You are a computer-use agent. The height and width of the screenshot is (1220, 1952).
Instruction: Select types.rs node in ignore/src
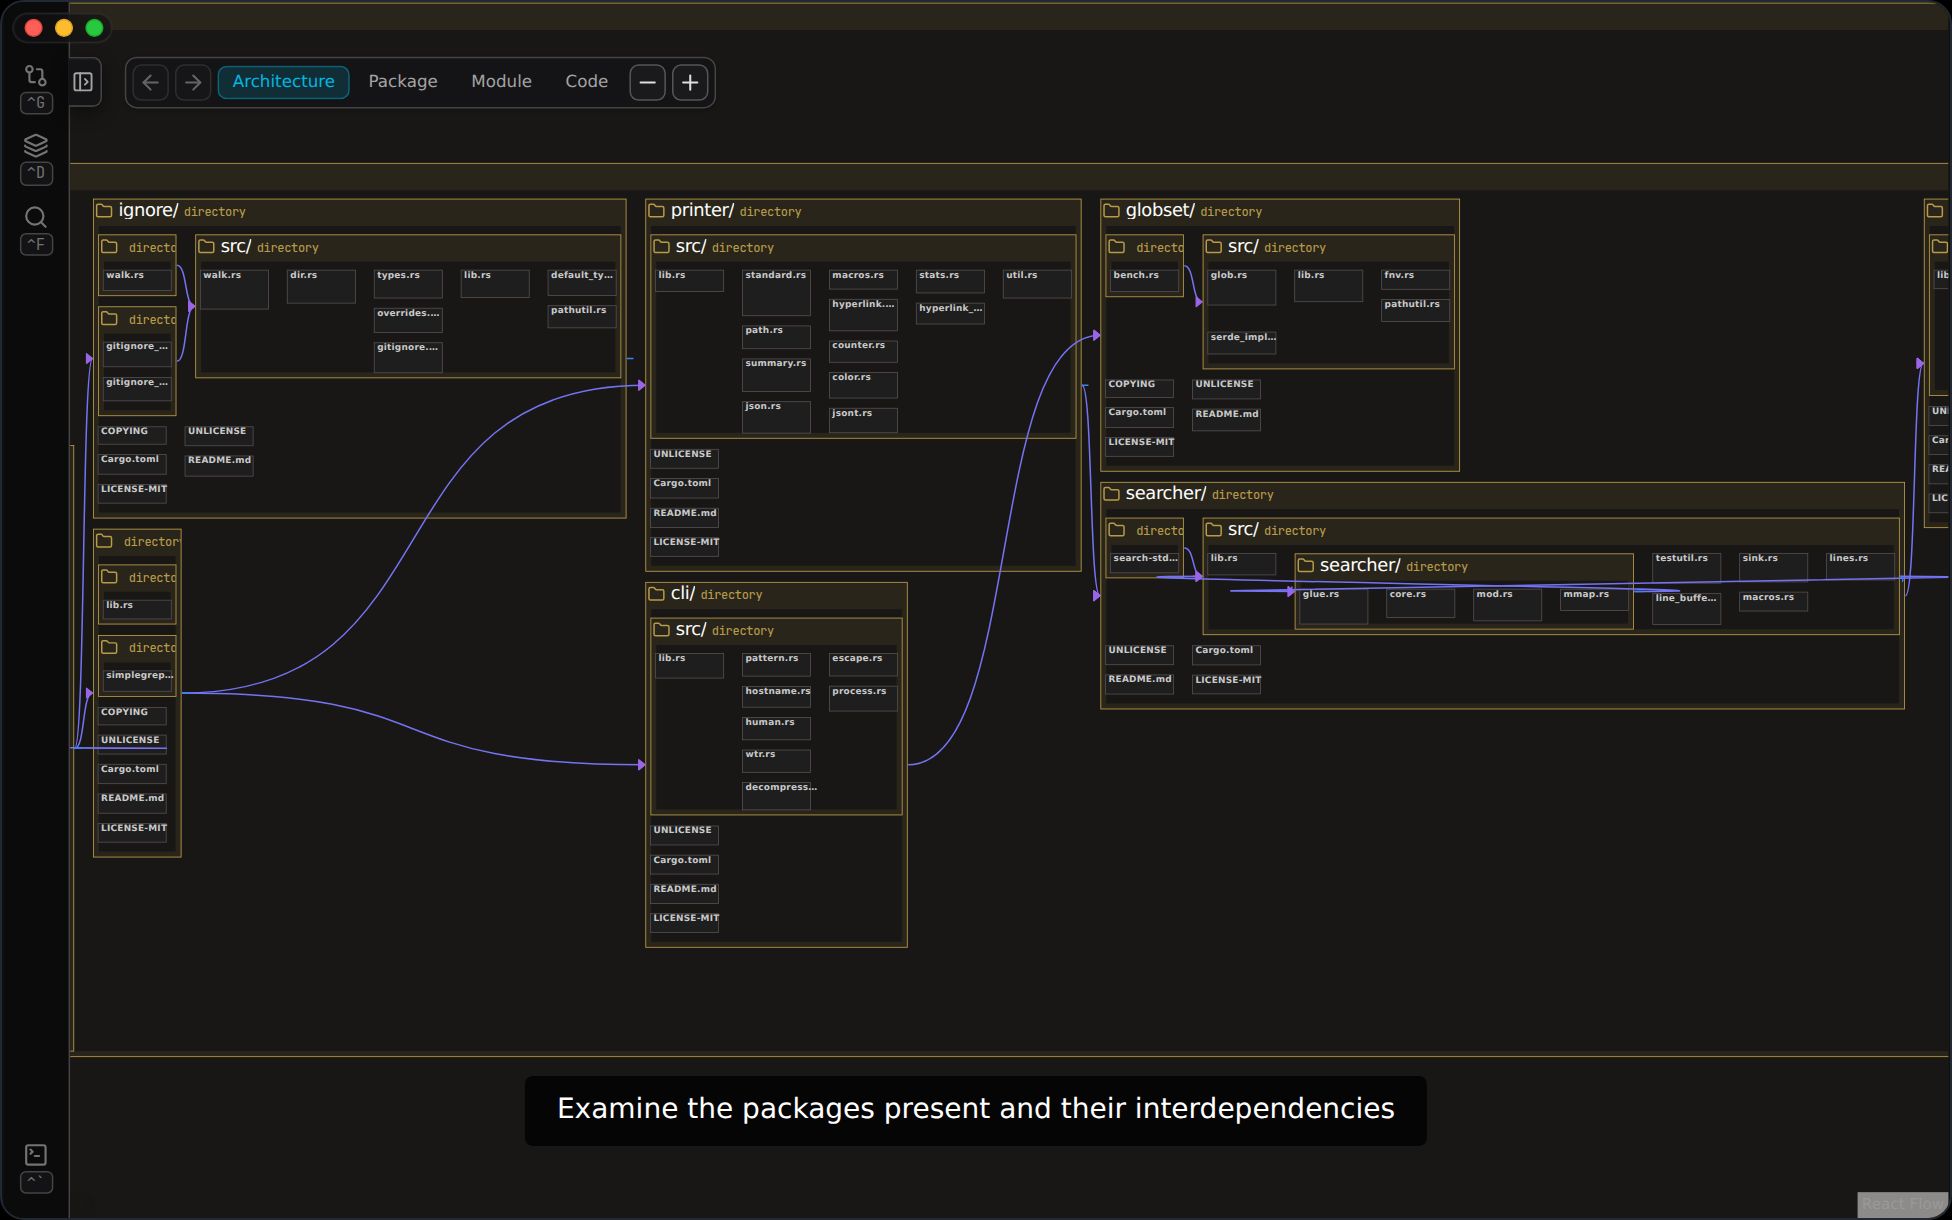[x=408, y=283]
